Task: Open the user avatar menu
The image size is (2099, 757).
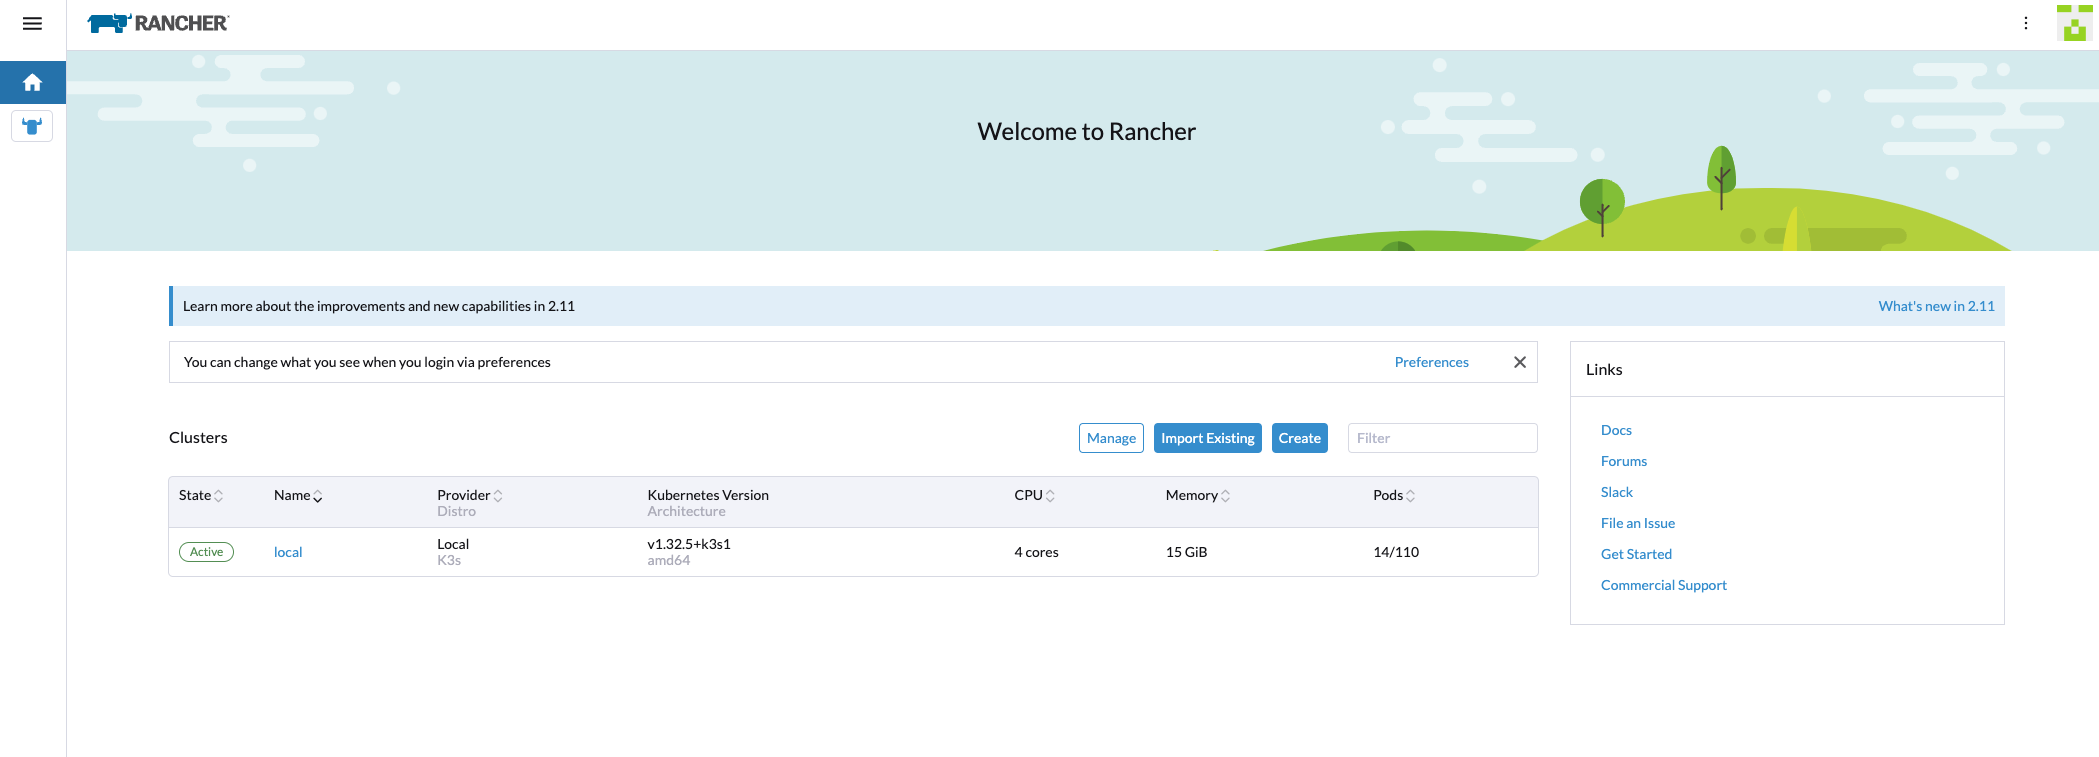Action: point(2075,23)
